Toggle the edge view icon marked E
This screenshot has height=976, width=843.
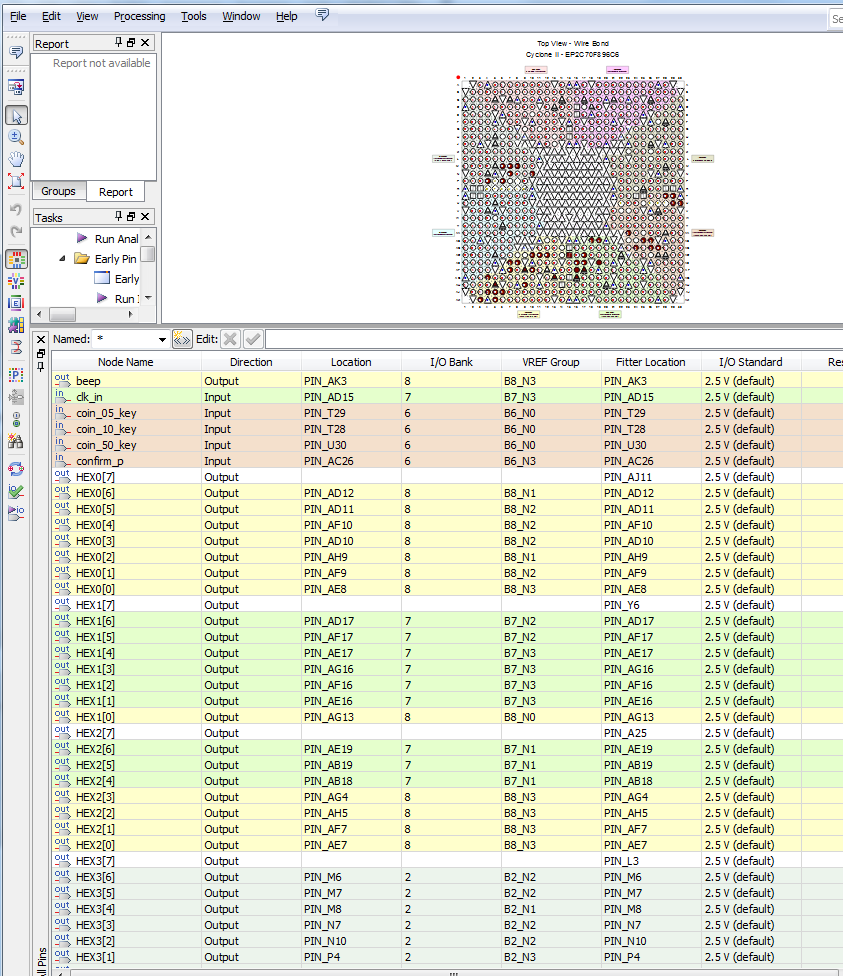(16, 303)
